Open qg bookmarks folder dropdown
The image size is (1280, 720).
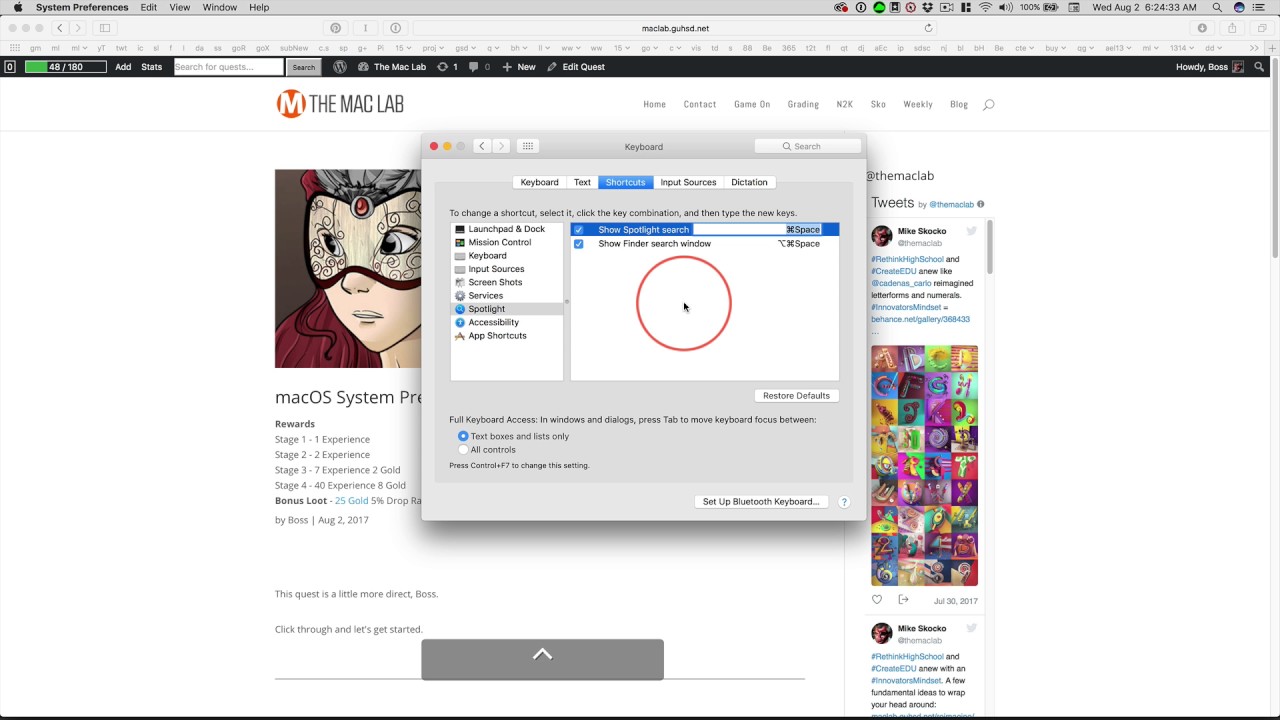[x=1086, y=48]
